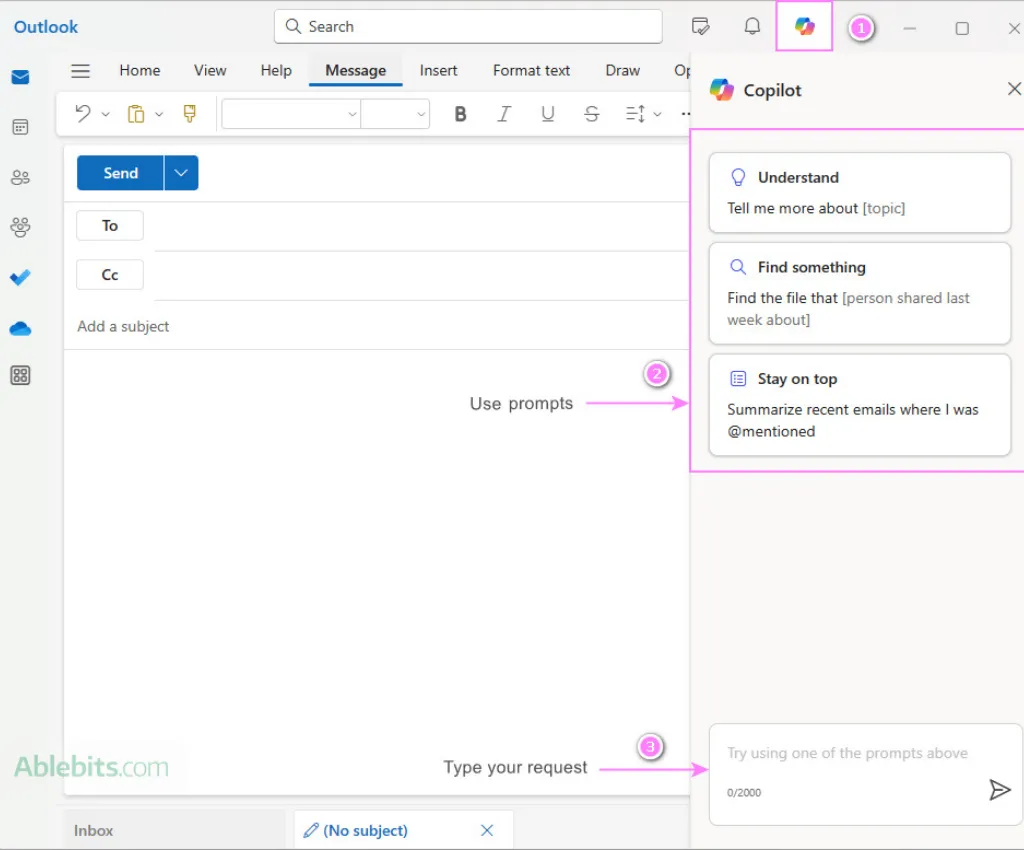Toggle Strikethrough formatting
1024x850 pixels.
click(592, 114)
